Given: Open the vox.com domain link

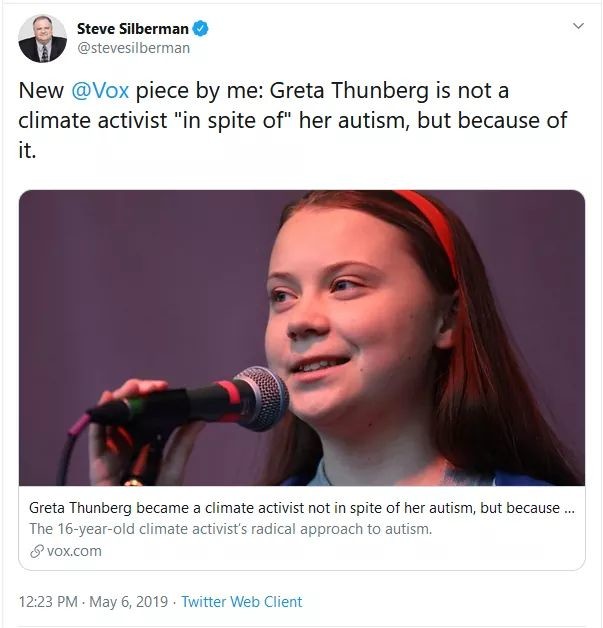Looking at the screenshot, I should click(x=74, y=551).
